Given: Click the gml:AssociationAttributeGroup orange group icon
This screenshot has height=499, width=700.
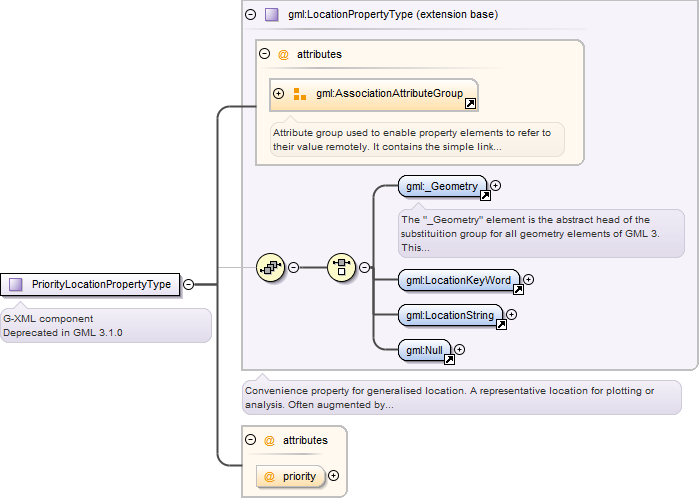Looking at the screenshot, I should coord(300,94).
